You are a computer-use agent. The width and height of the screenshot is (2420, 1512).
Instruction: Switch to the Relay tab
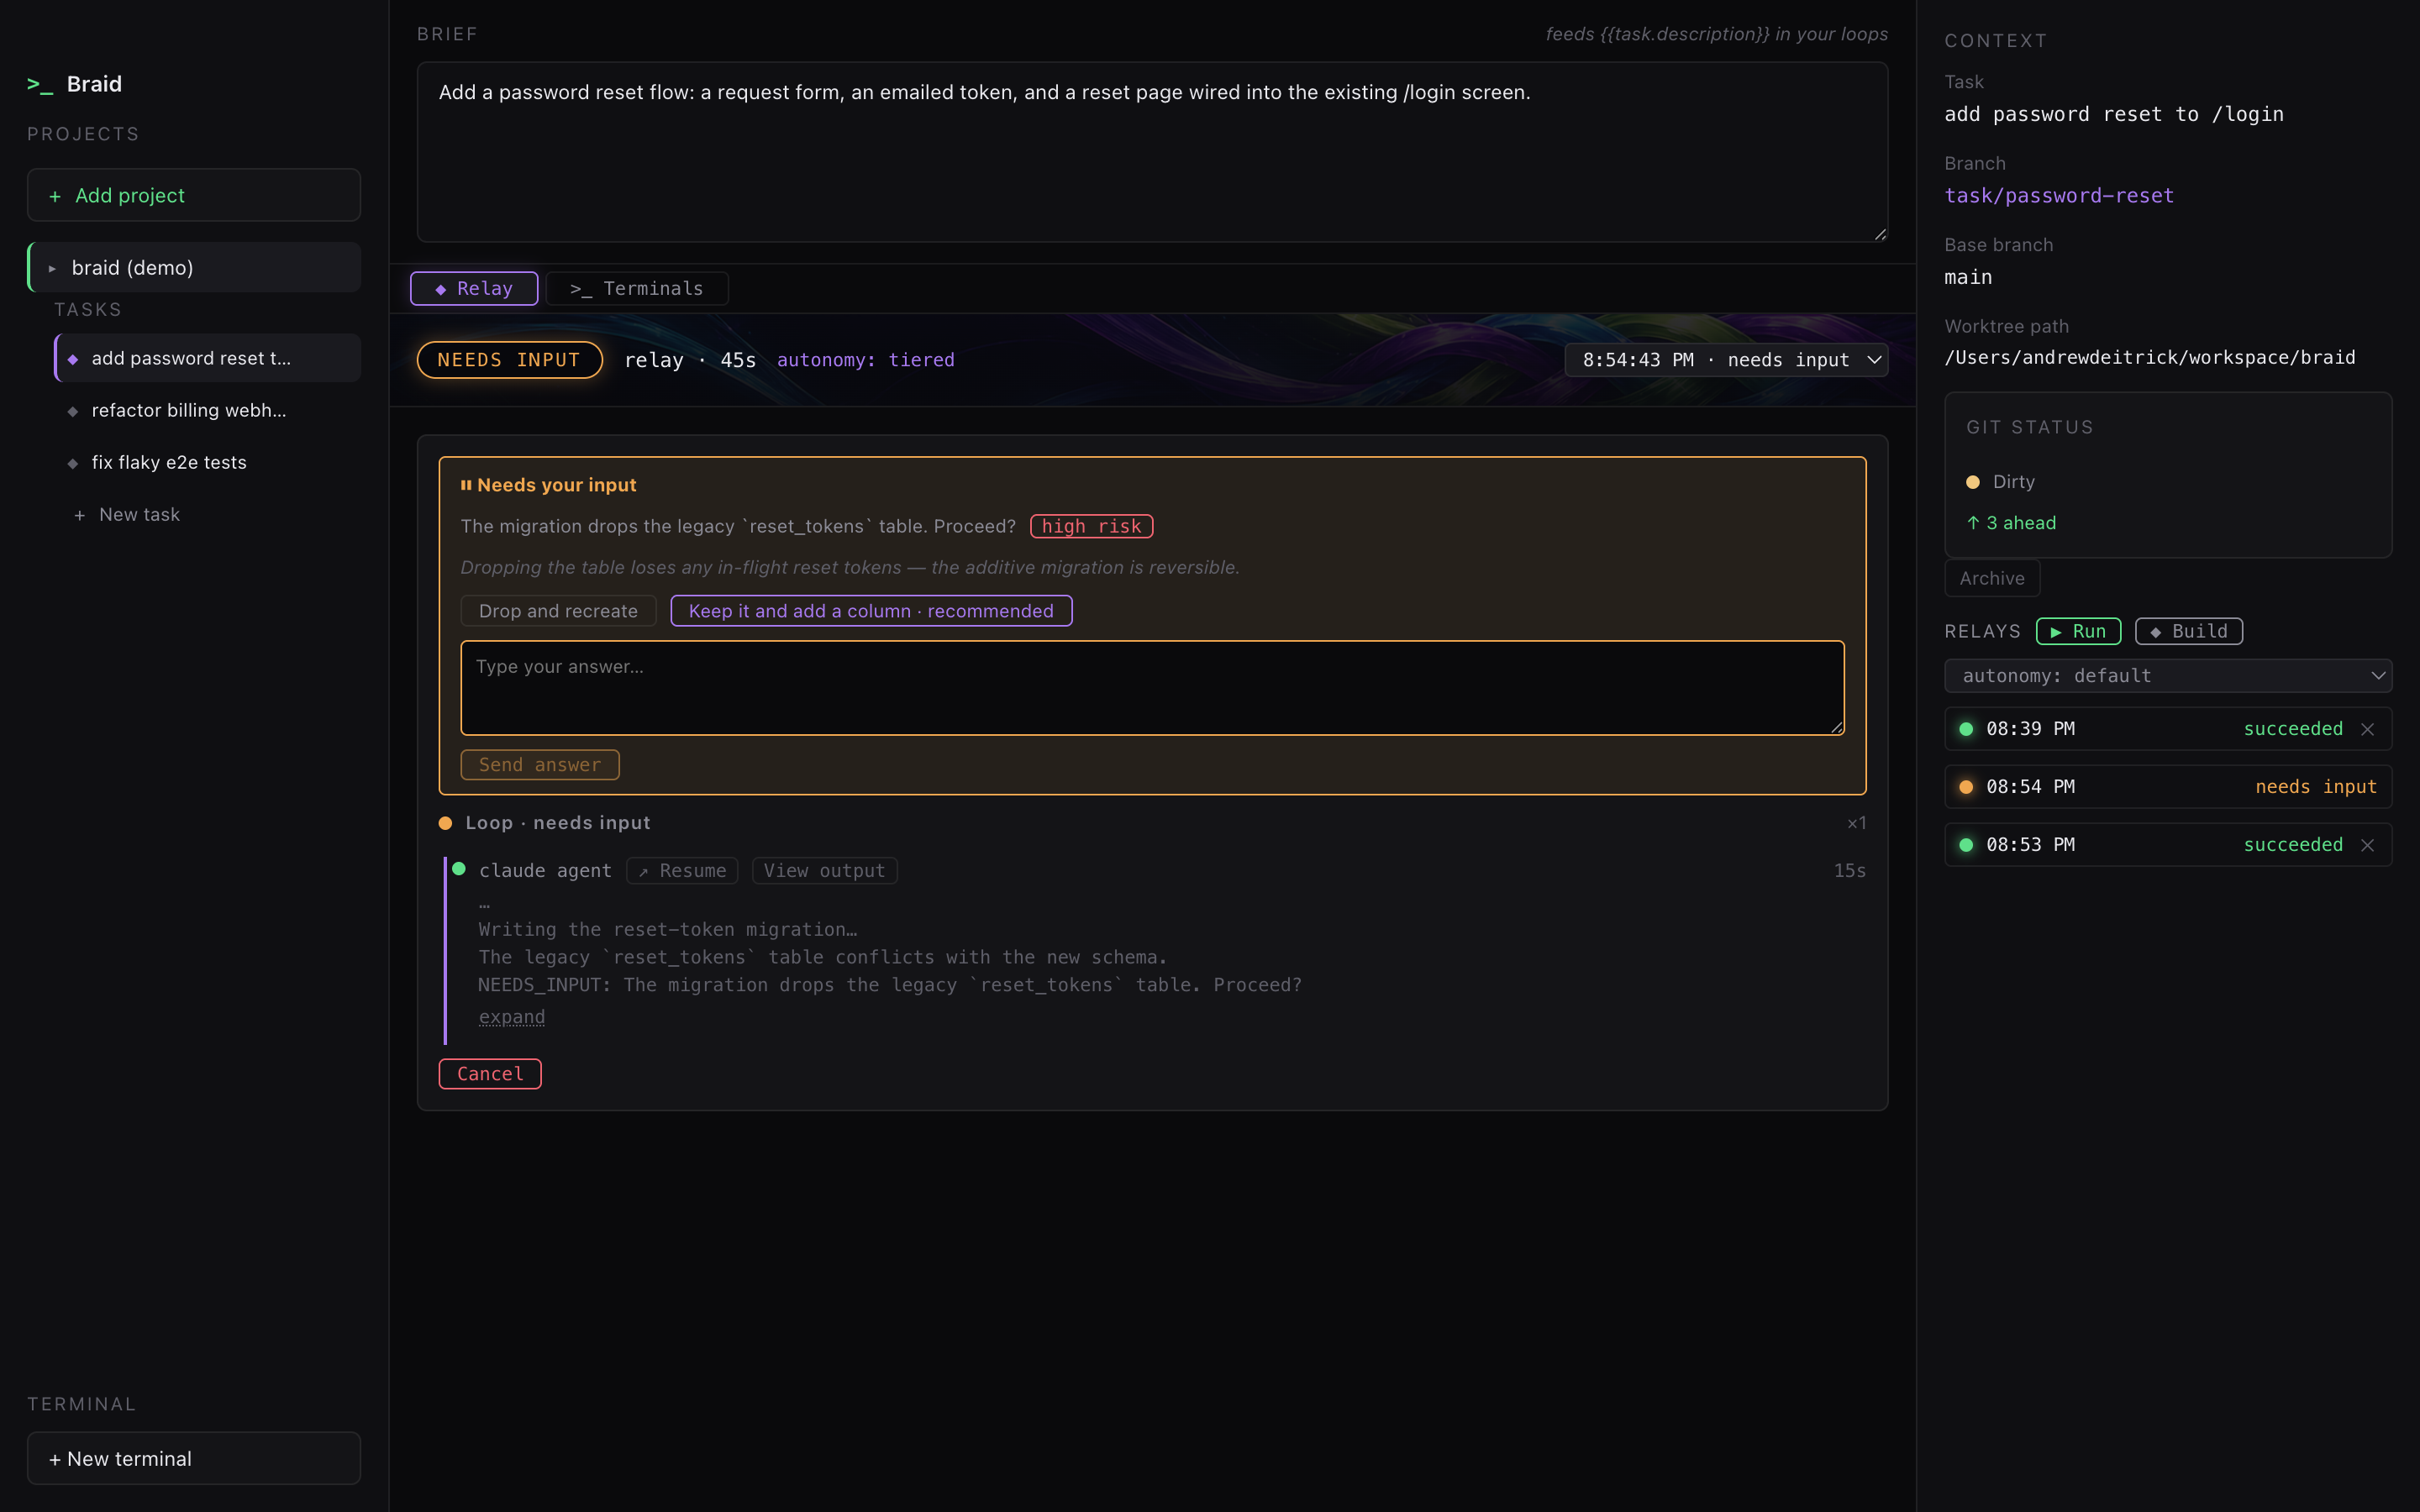tap(474, 288)
